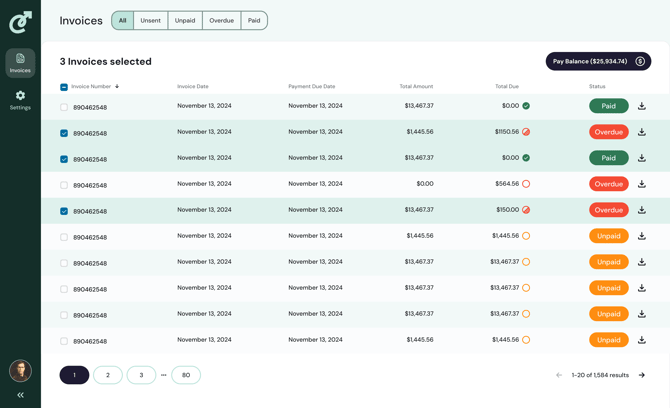Click the pagination ellipsis
Viewport: 670px width, 408px height.
(164, 375)
